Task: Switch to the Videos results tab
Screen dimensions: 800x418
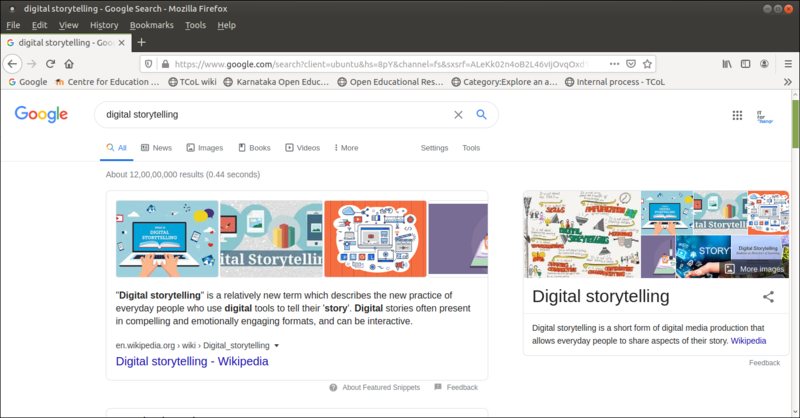Action: (303, 147)
